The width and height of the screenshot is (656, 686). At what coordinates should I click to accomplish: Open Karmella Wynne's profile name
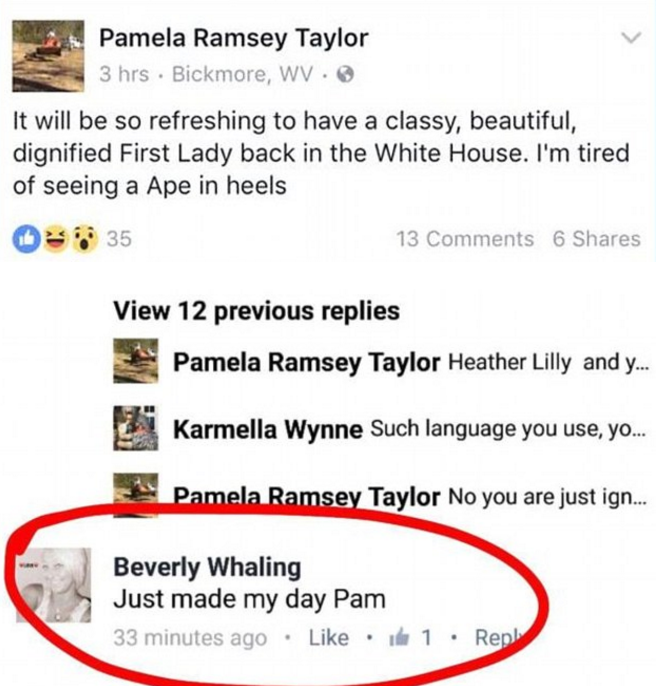coord(268,429)
